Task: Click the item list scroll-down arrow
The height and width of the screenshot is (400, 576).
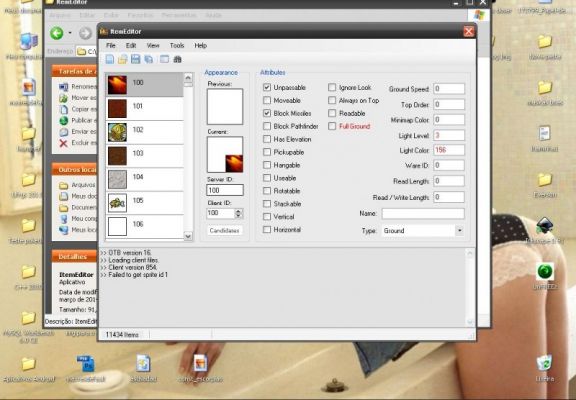Action: pos(188,236)
